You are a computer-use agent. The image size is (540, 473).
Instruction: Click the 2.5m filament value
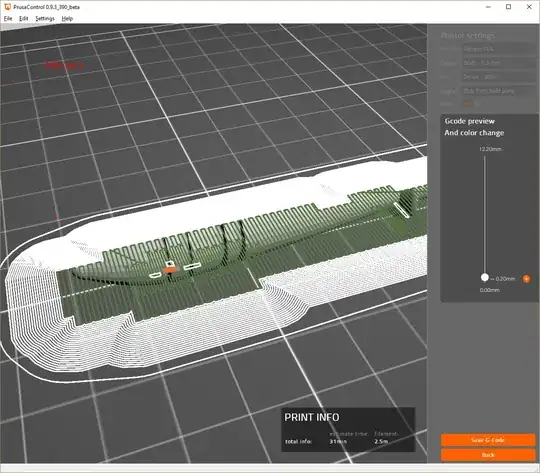click(x=381, y=441)
